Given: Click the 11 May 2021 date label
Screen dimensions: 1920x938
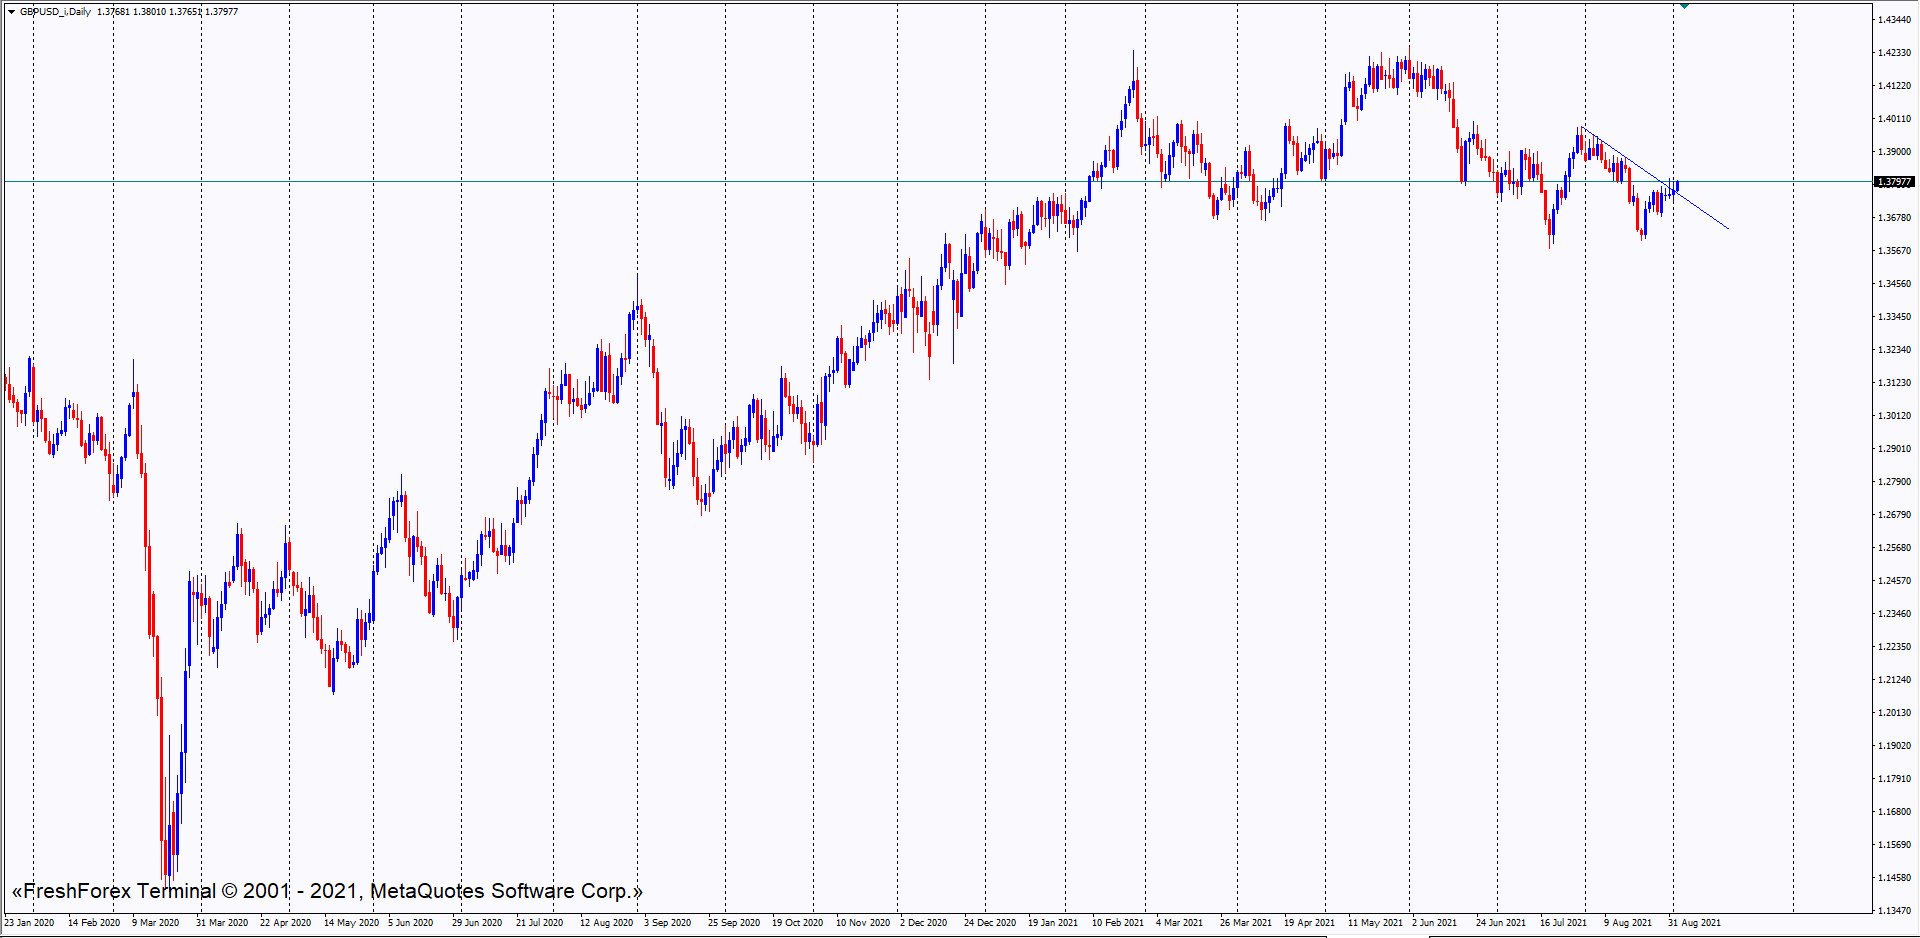Looking at the screenshot, I should 1375,923.
